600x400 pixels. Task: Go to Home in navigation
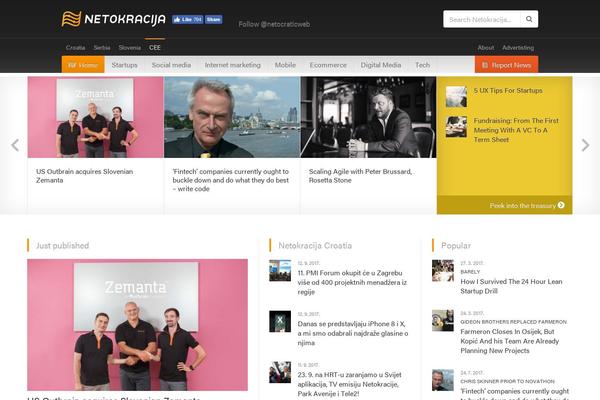point(83,65)
